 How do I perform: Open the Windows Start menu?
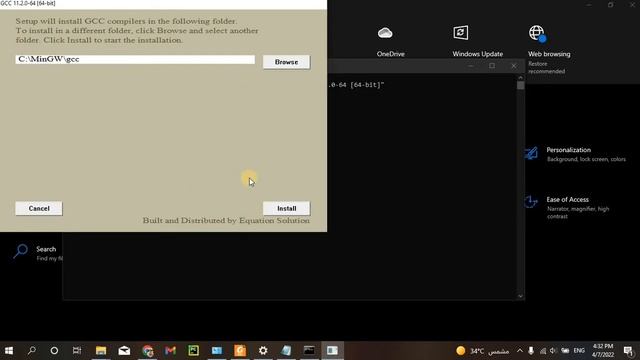click(9, 351)
